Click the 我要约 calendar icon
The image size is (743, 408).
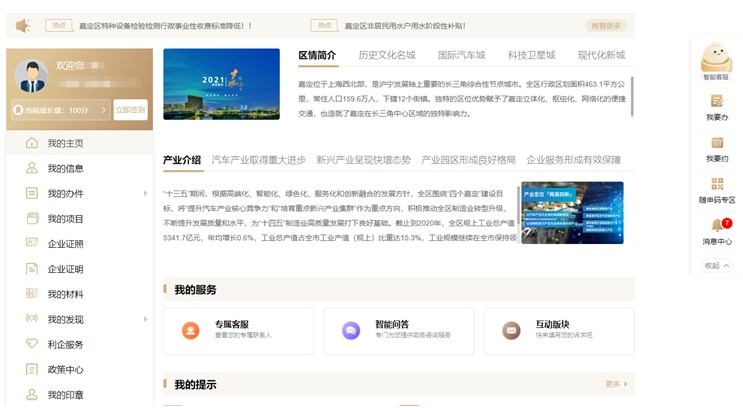[x=716, y=142]
